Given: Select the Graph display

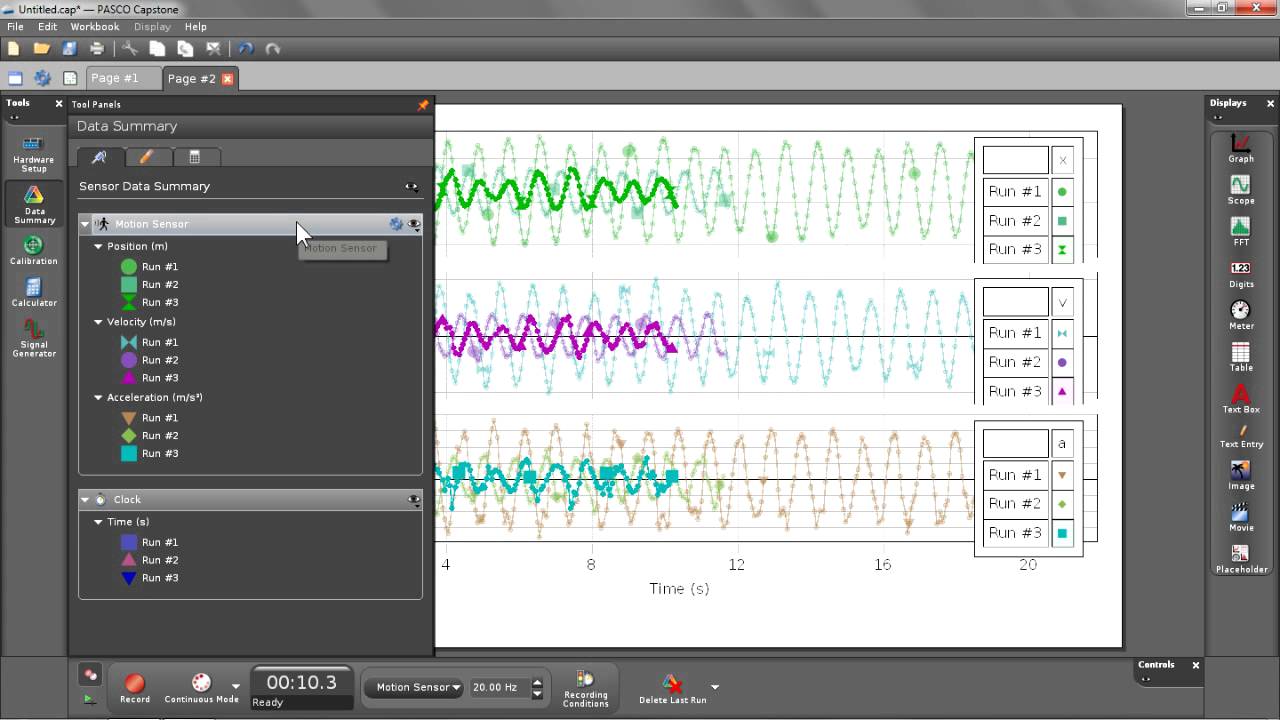Looking at the screenshot, I should coord(1241,148).
